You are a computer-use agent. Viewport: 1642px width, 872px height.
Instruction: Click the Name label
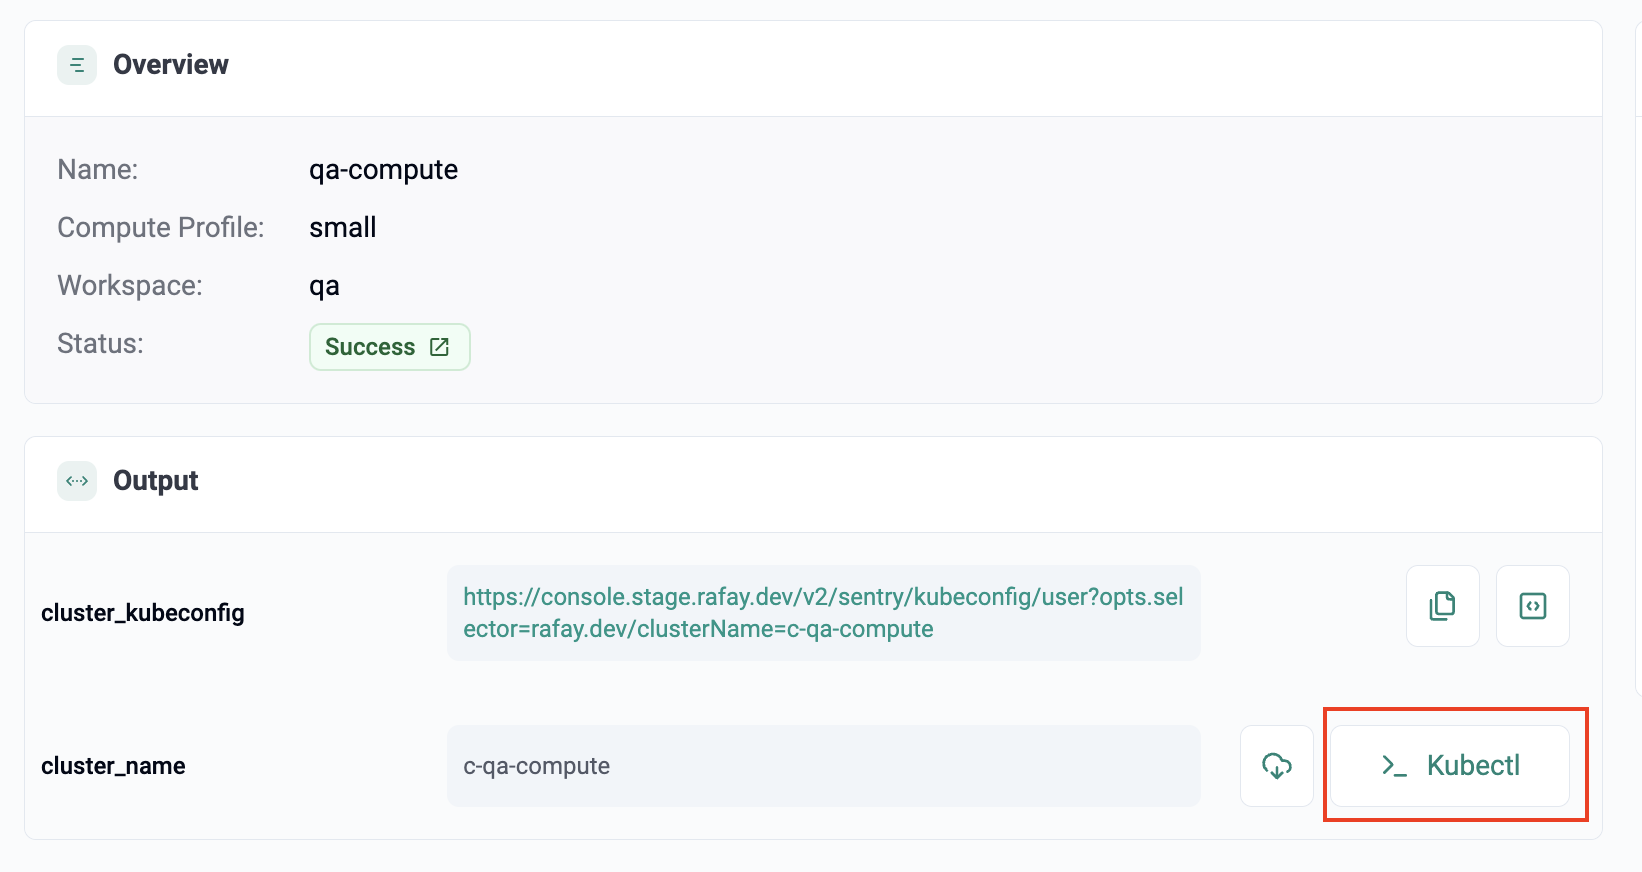(x=98, y=170)
